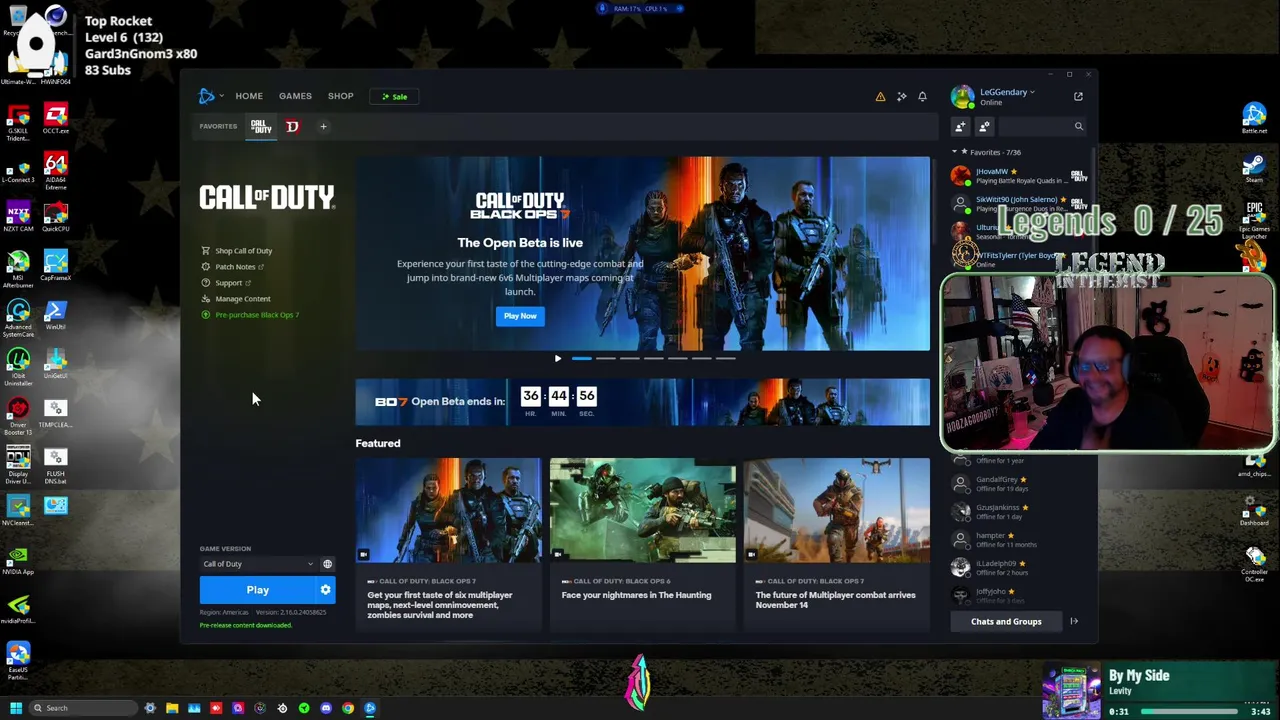Select friend JHovaMW
This screenshot has width=1280, height=720.
pos(1020,176)
